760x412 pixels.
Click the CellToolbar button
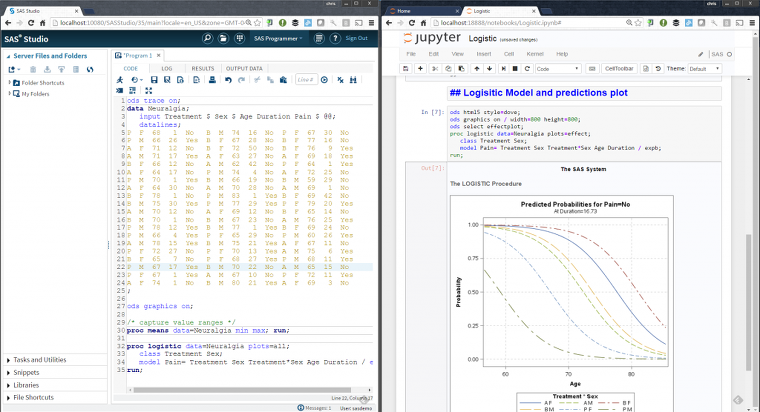tap(620, 68)
